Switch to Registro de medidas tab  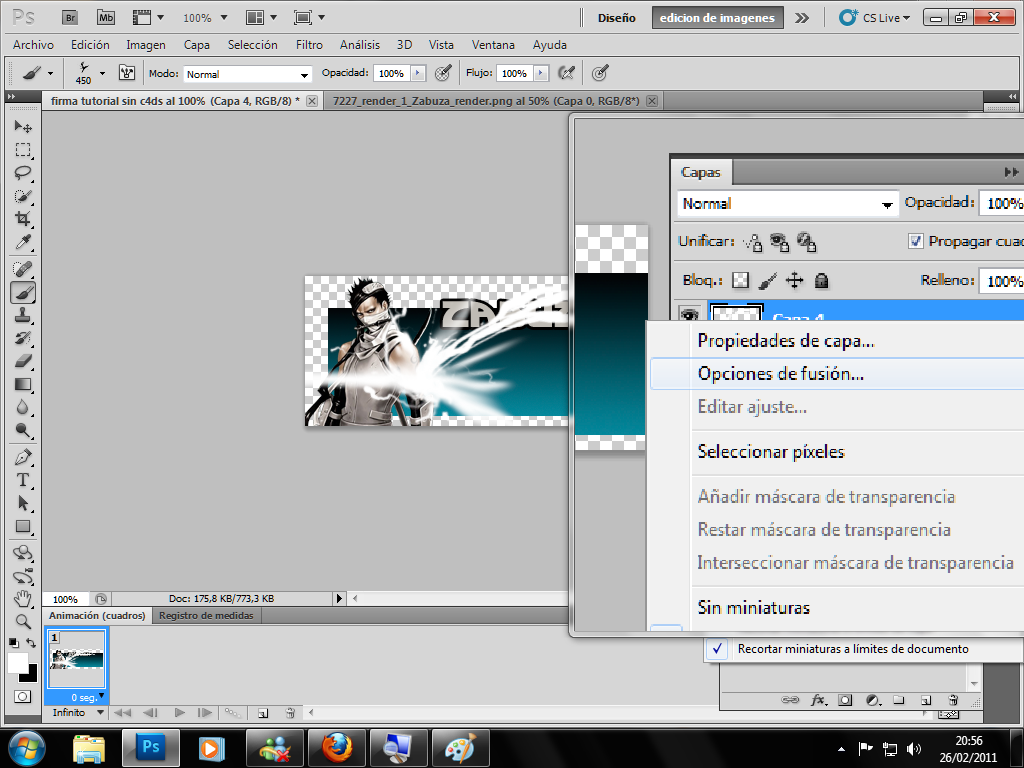click(x=206, y=615)
